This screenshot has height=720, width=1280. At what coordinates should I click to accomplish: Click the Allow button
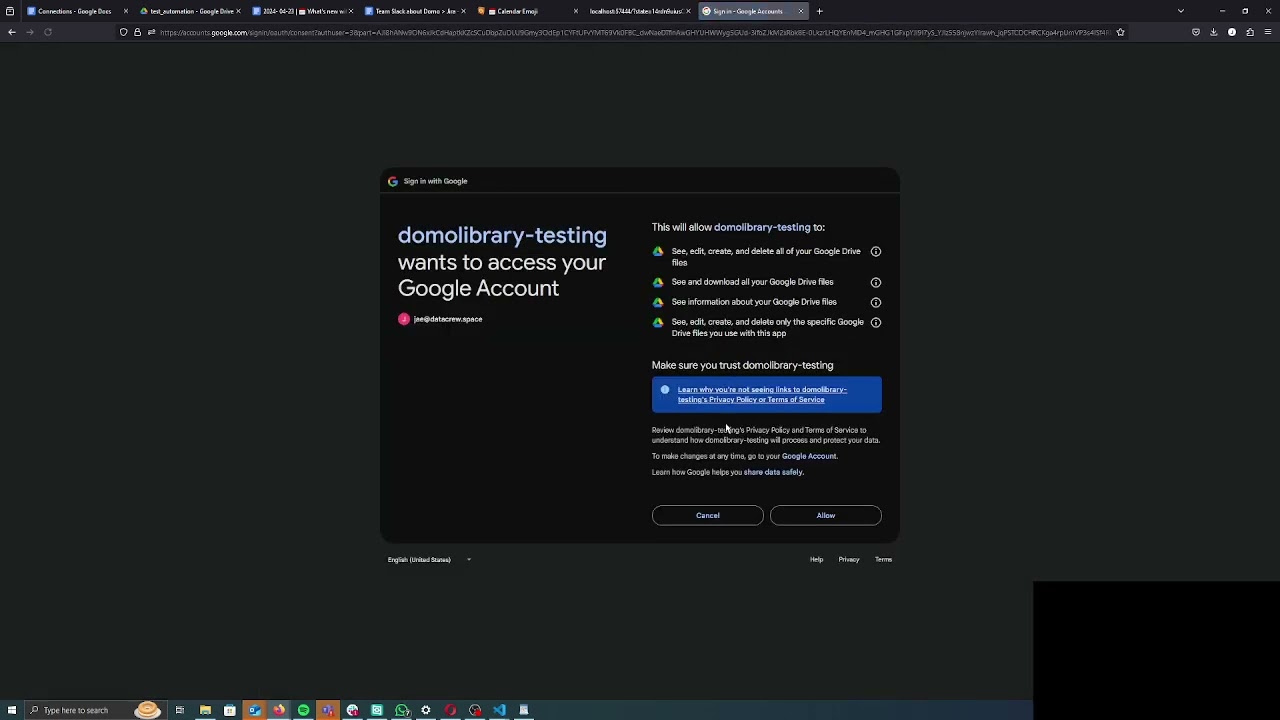826,515
